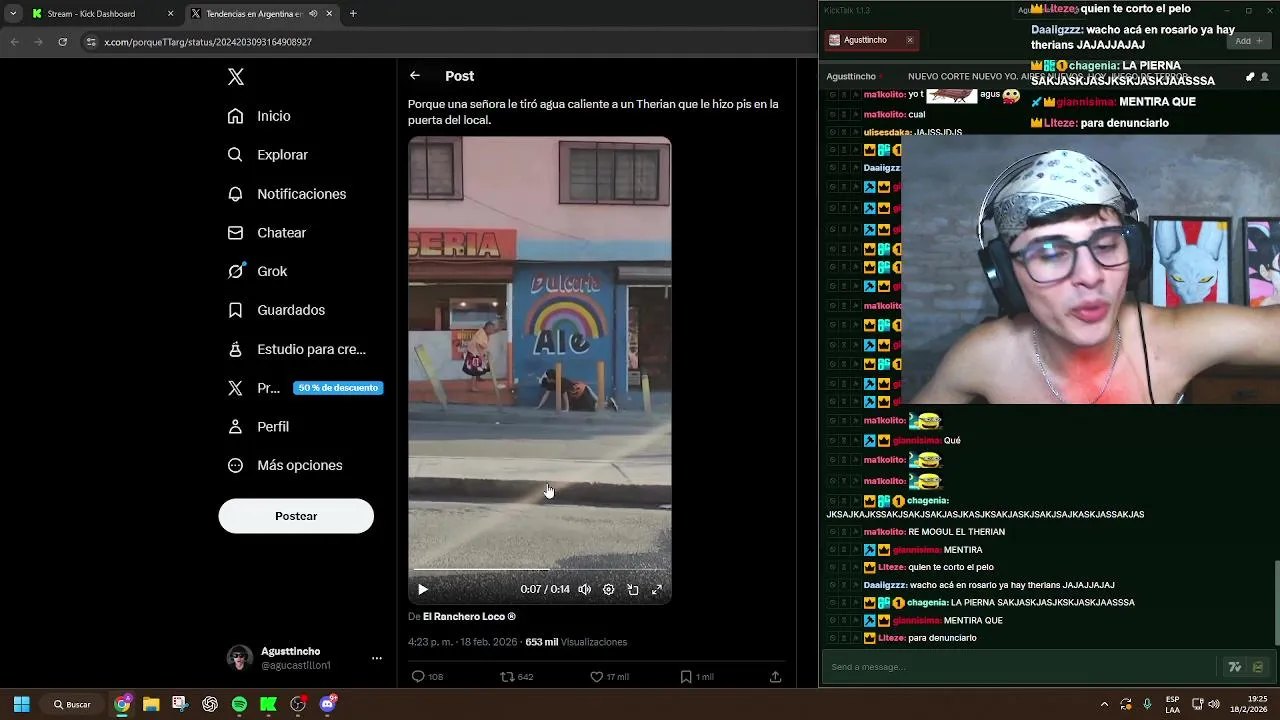This screenshot has width=1280, height=720.
Task: Mute the audio icon on Tendencias tab
Action: click(314, 14)
